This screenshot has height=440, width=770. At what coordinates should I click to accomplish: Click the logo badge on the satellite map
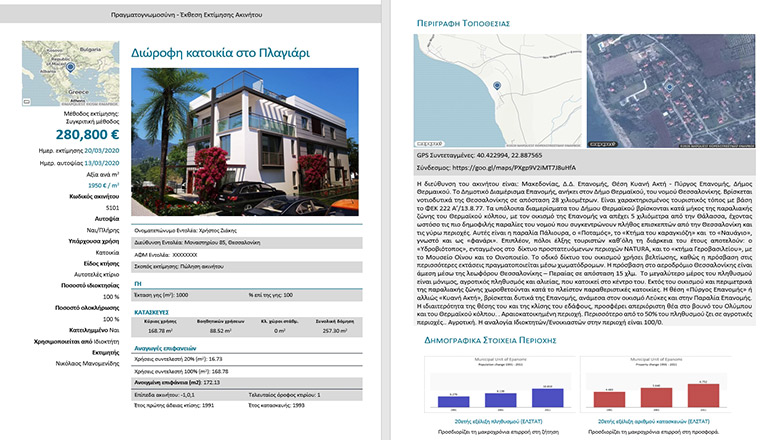(x=603, y=144)
